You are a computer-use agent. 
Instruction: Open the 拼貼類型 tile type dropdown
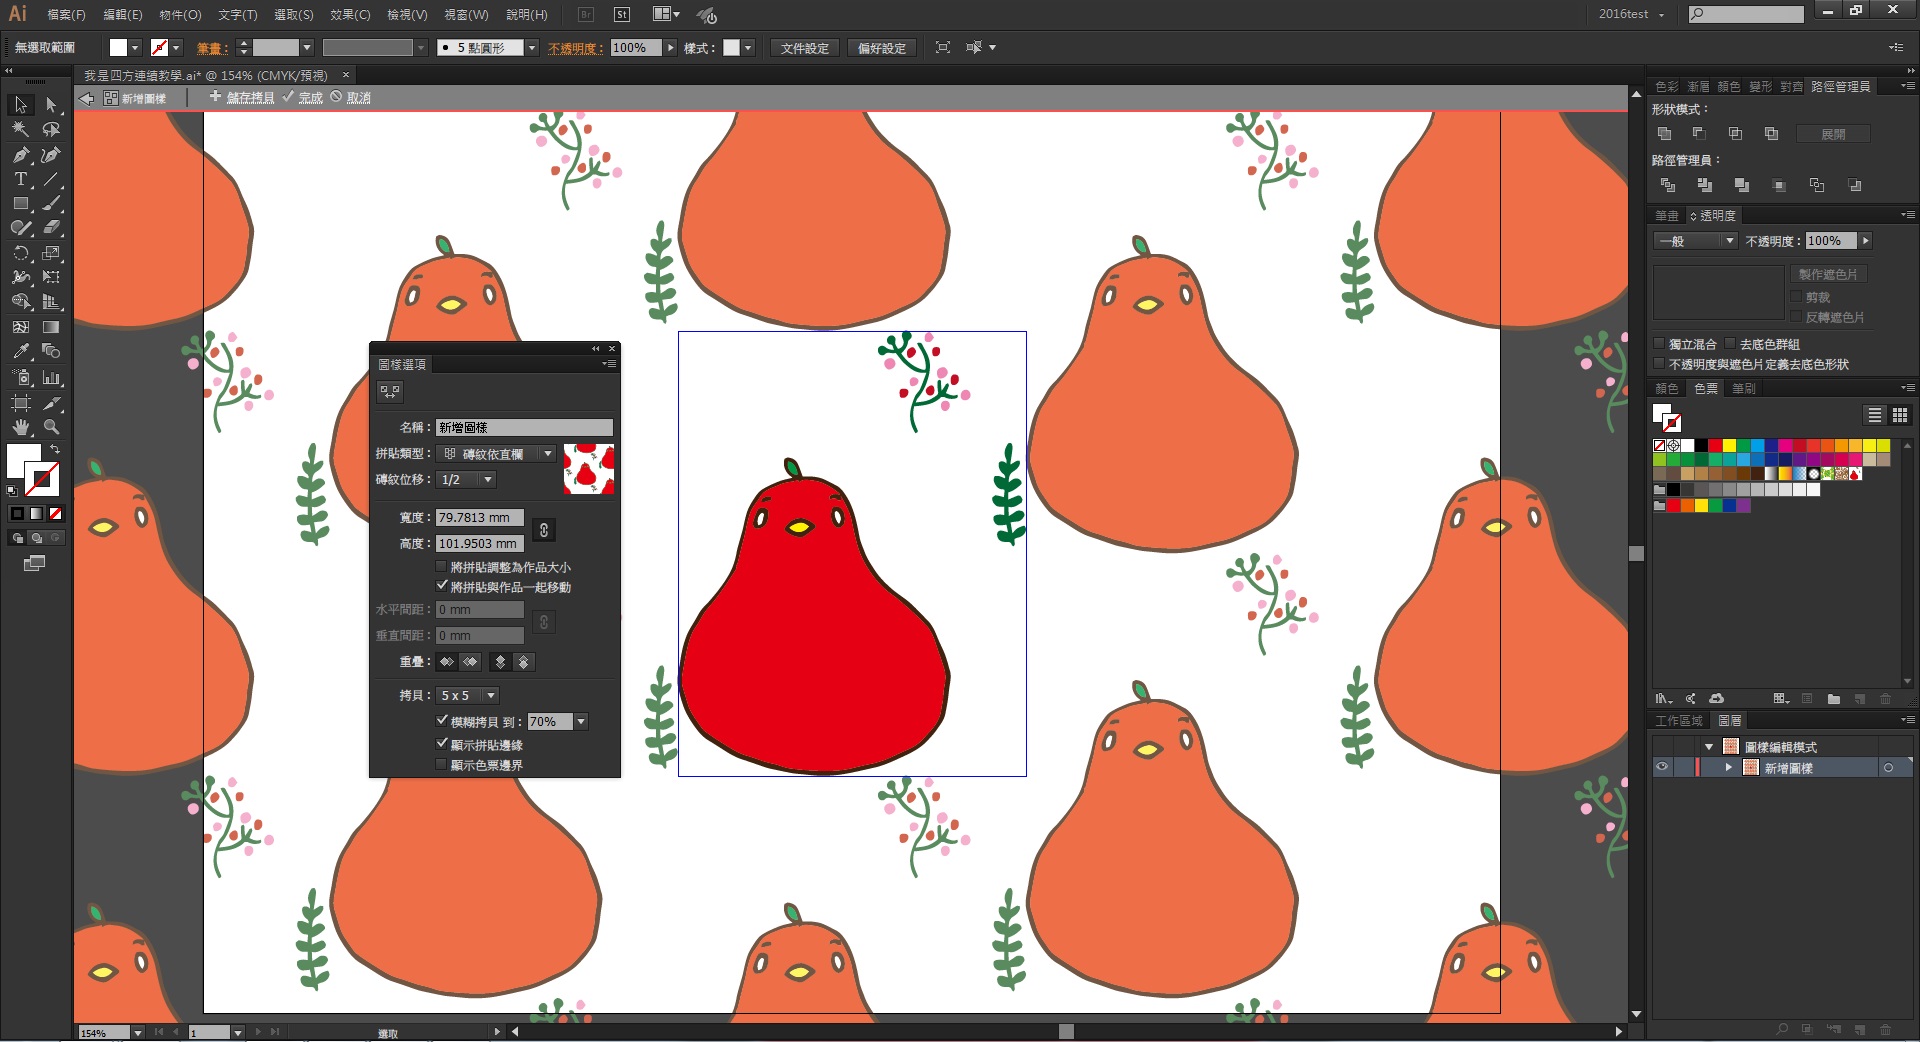coord(547,454)
